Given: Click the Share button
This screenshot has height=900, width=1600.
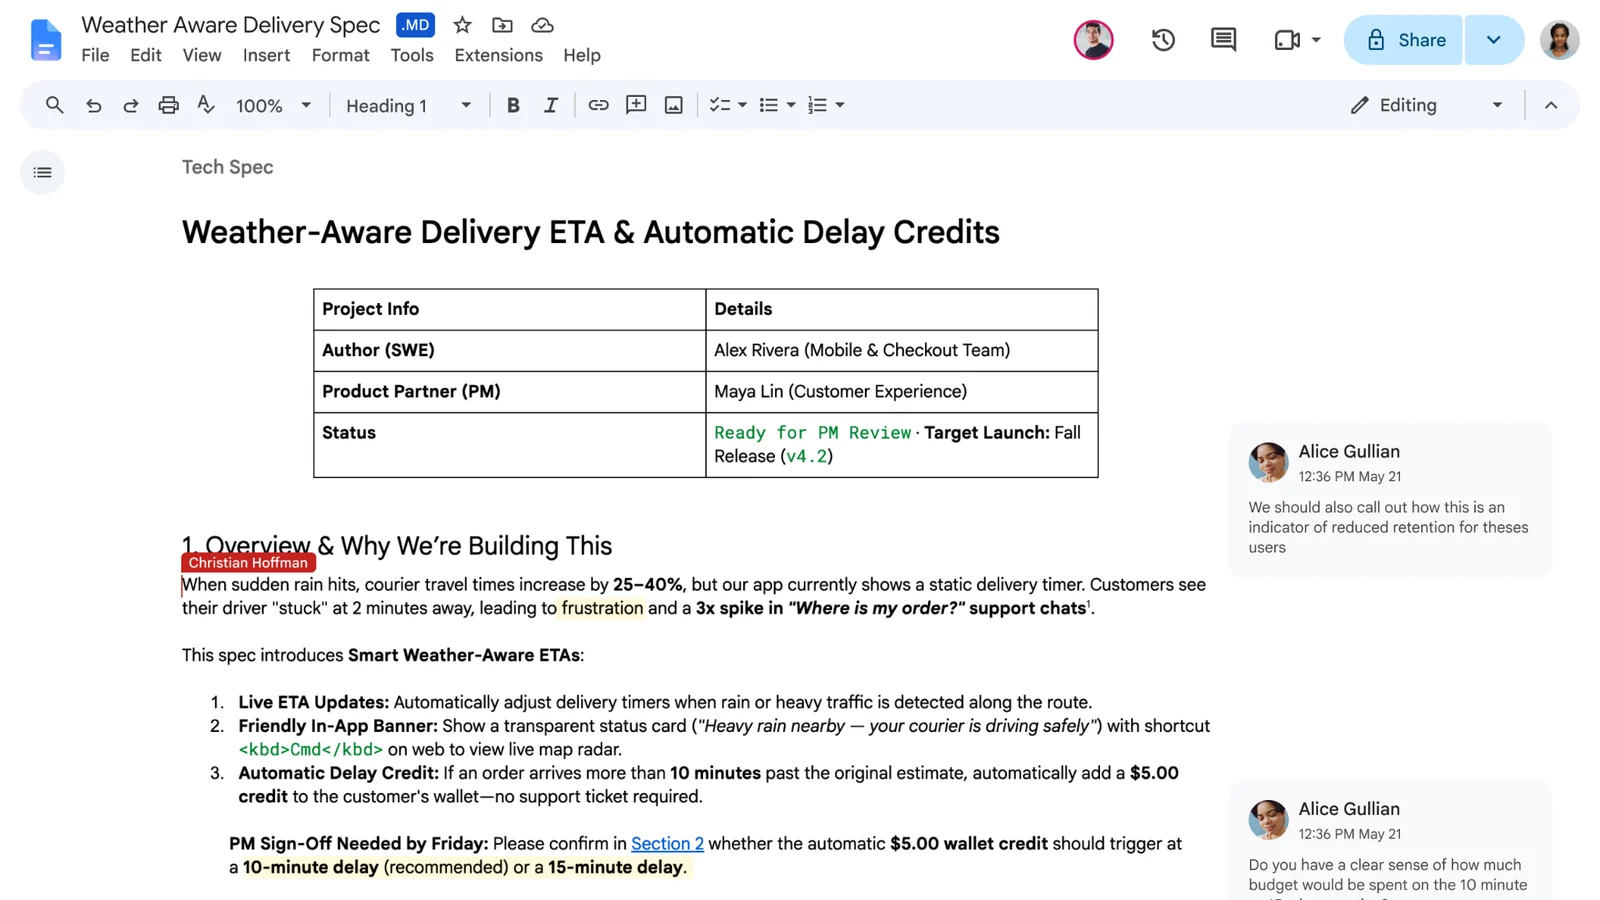Looking at the screenshot, I should (1404, 40).
